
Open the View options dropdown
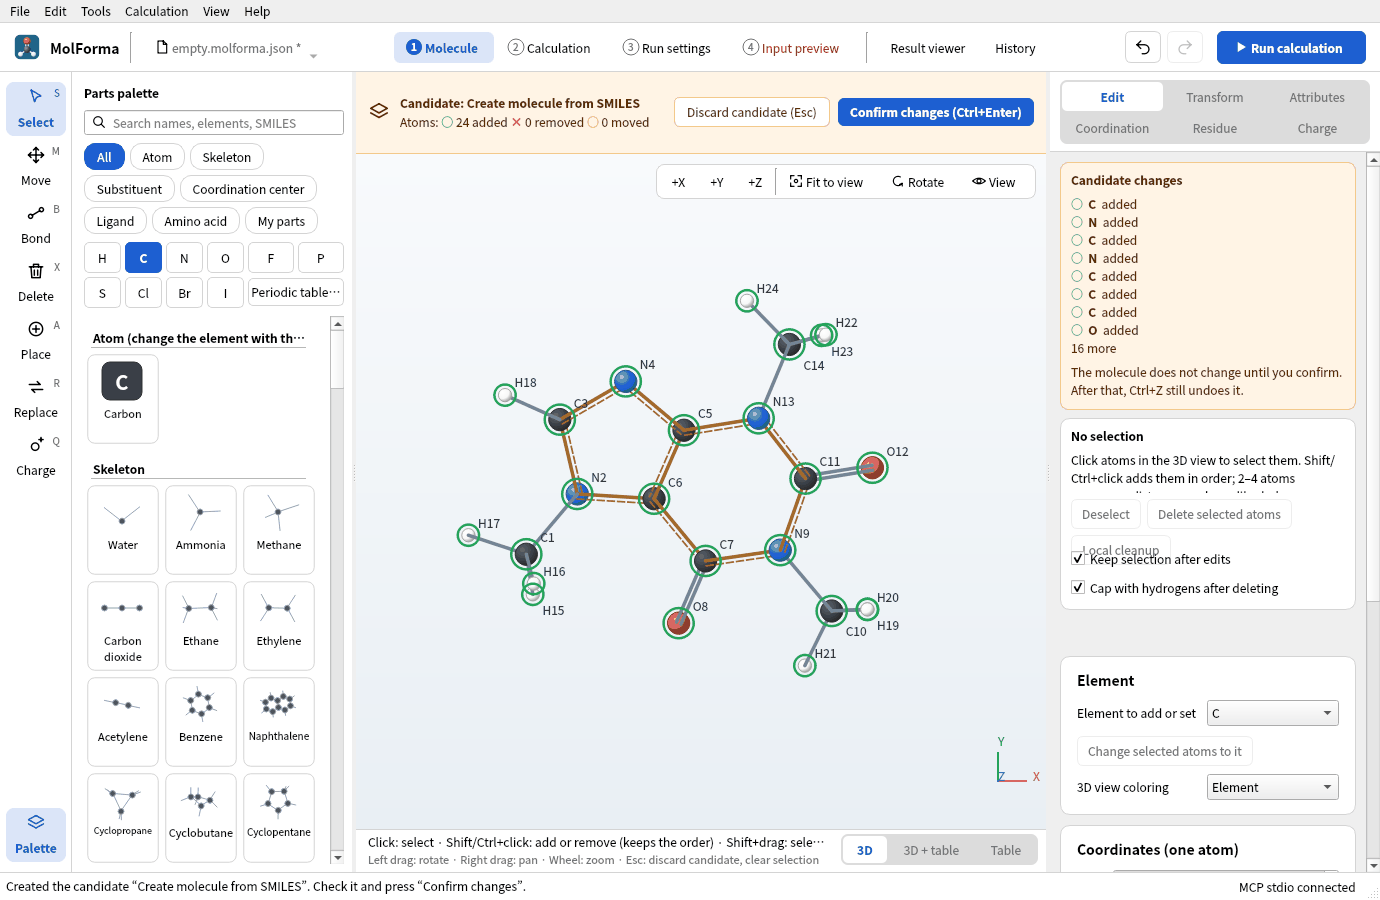pyautogui.click(x=993, y=182)
